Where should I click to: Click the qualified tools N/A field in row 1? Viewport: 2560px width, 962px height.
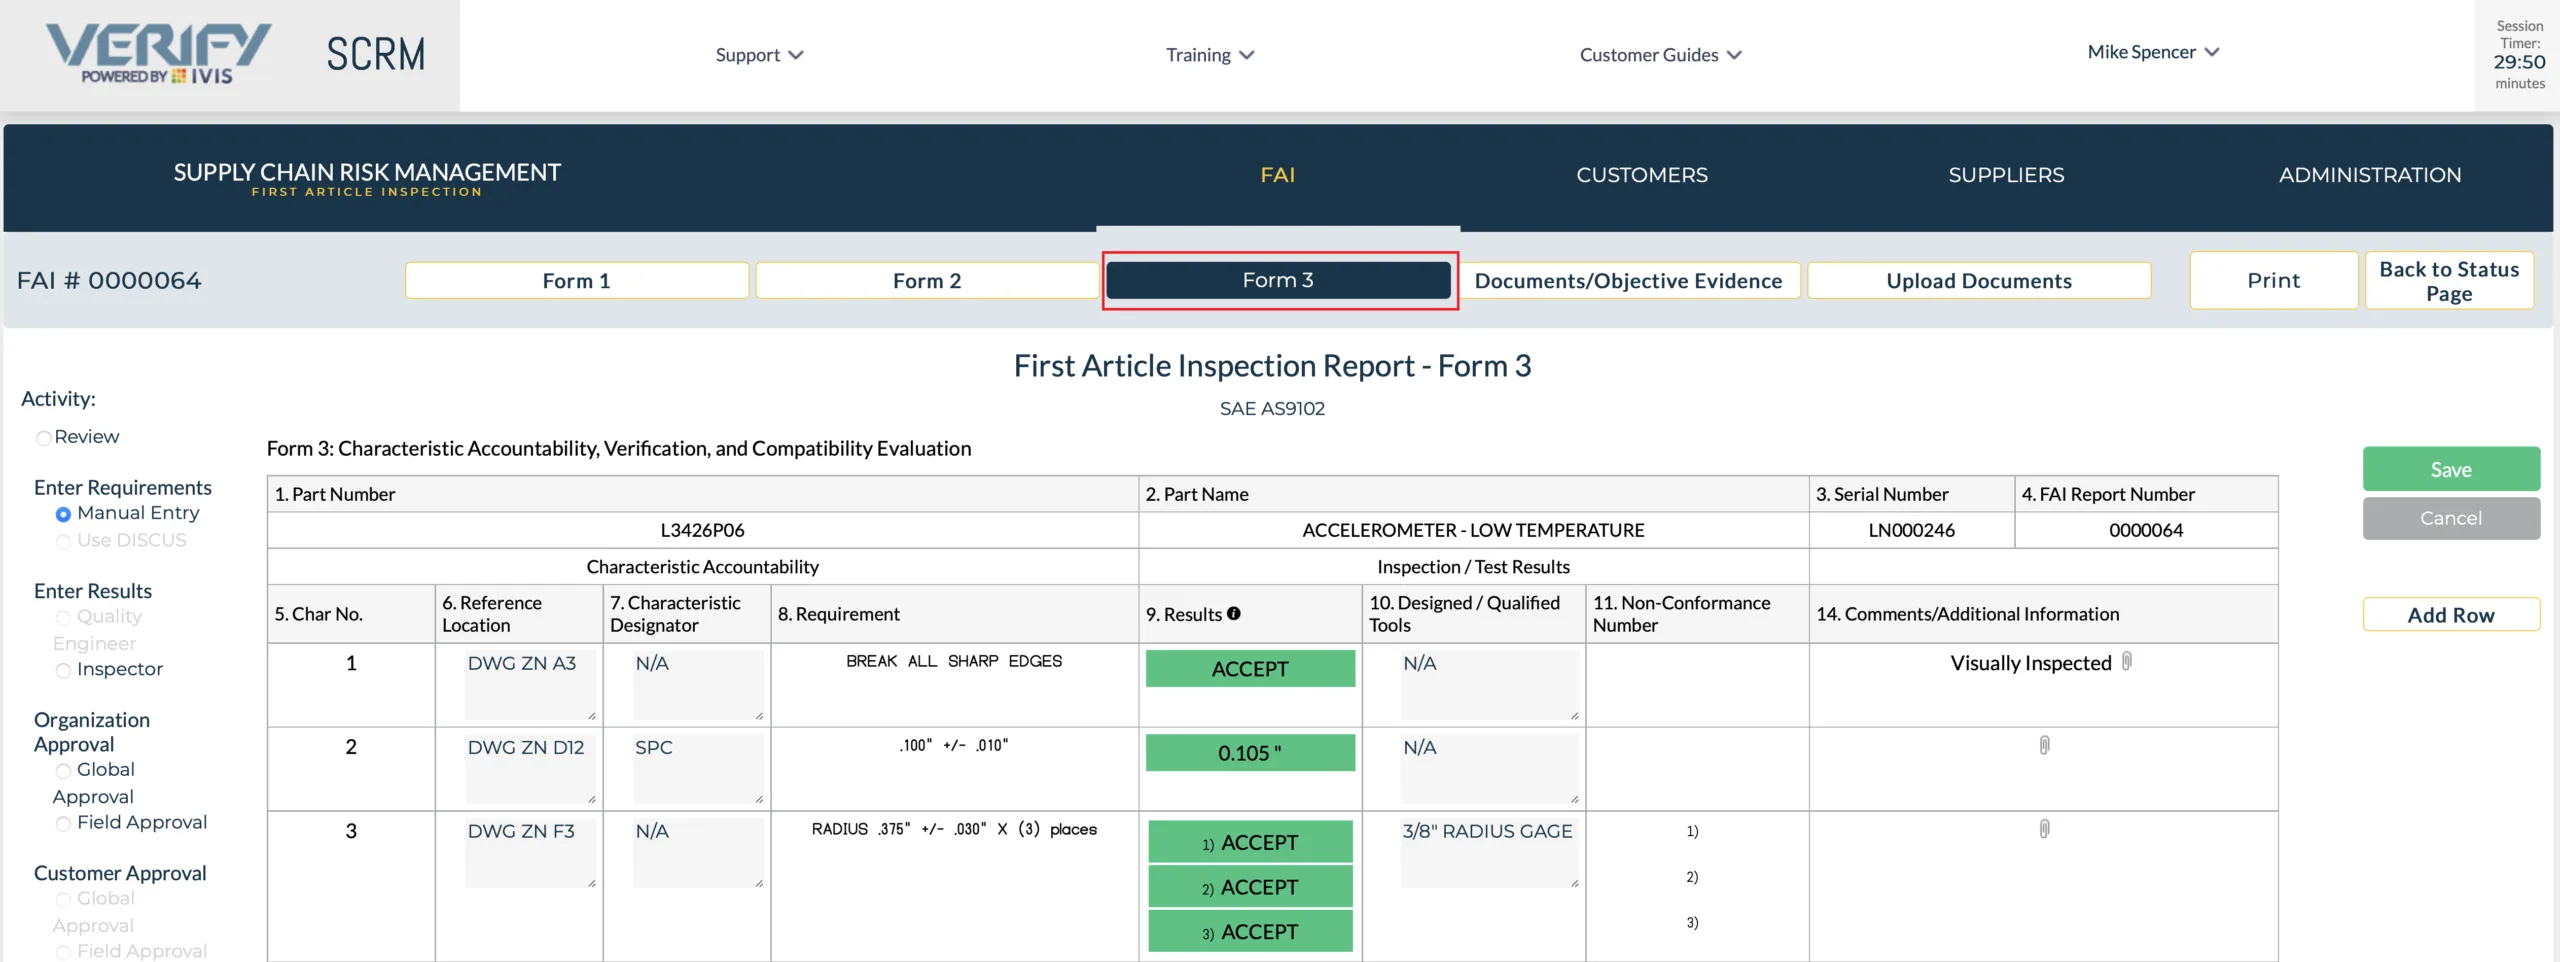[x=1490, y=685]
